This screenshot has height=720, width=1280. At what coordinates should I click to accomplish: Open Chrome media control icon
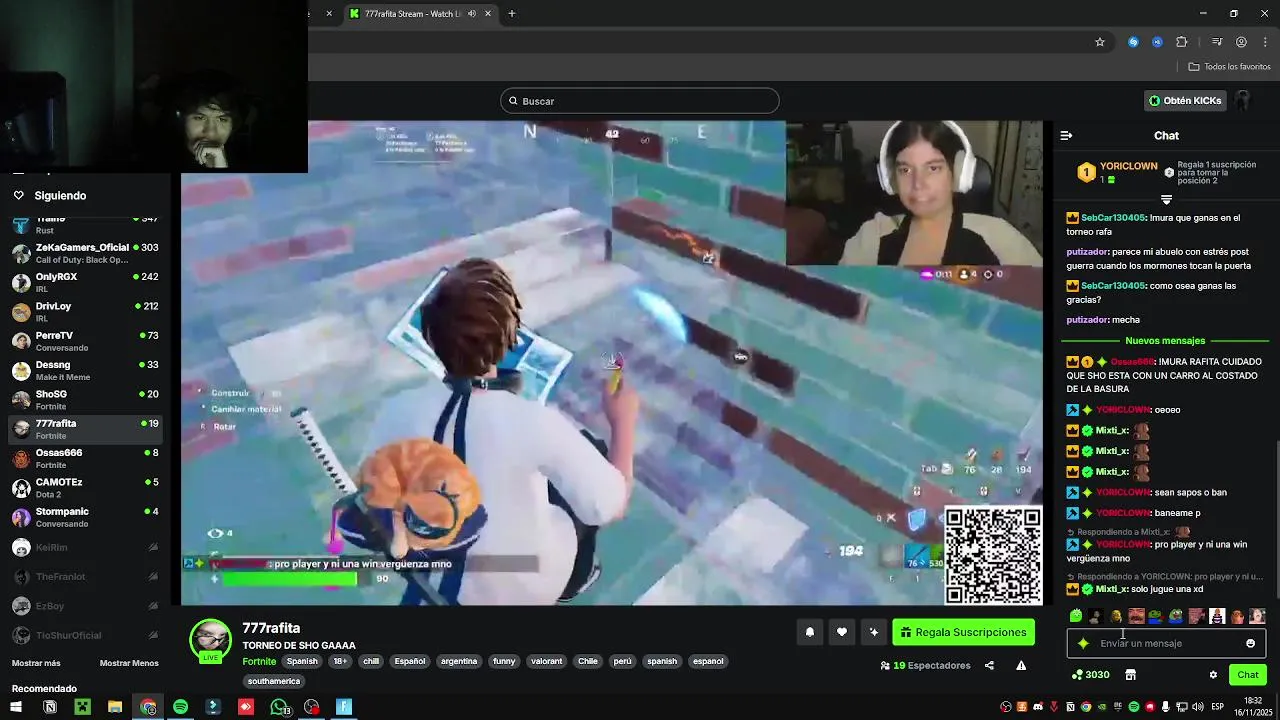pos(1217,42)
